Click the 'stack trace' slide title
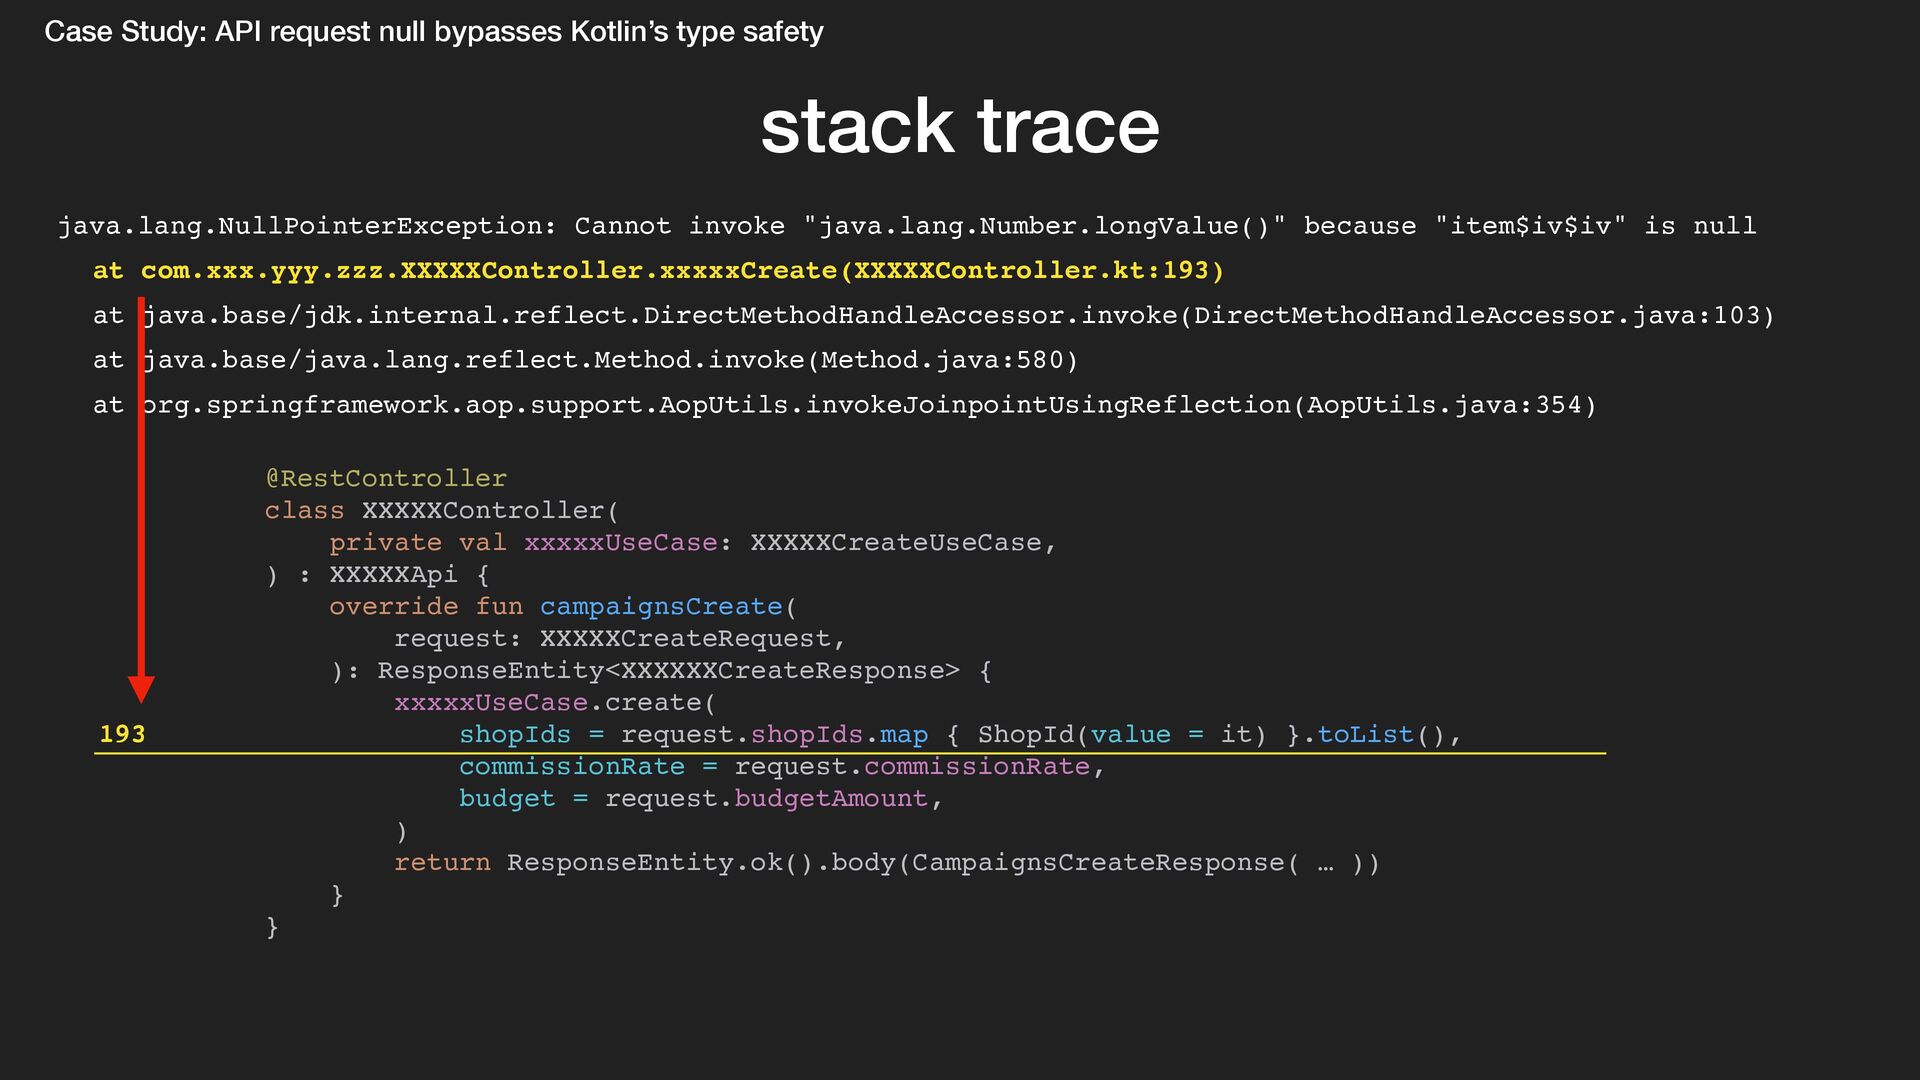Screen dimensions: 1920x1080 tap(959, 126)
